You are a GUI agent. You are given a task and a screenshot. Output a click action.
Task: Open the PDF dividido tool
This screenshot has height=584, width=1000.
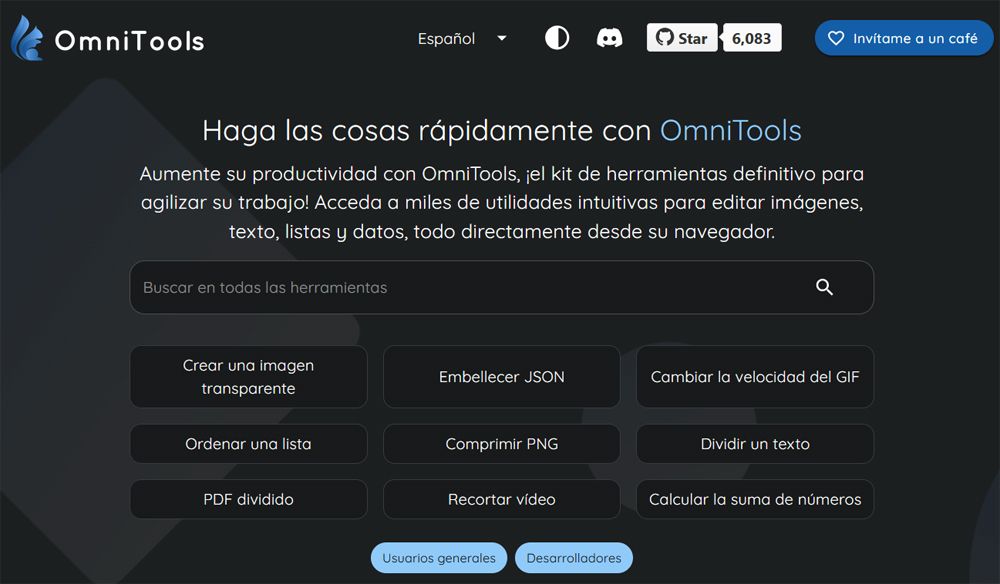[x=249, y=499]
